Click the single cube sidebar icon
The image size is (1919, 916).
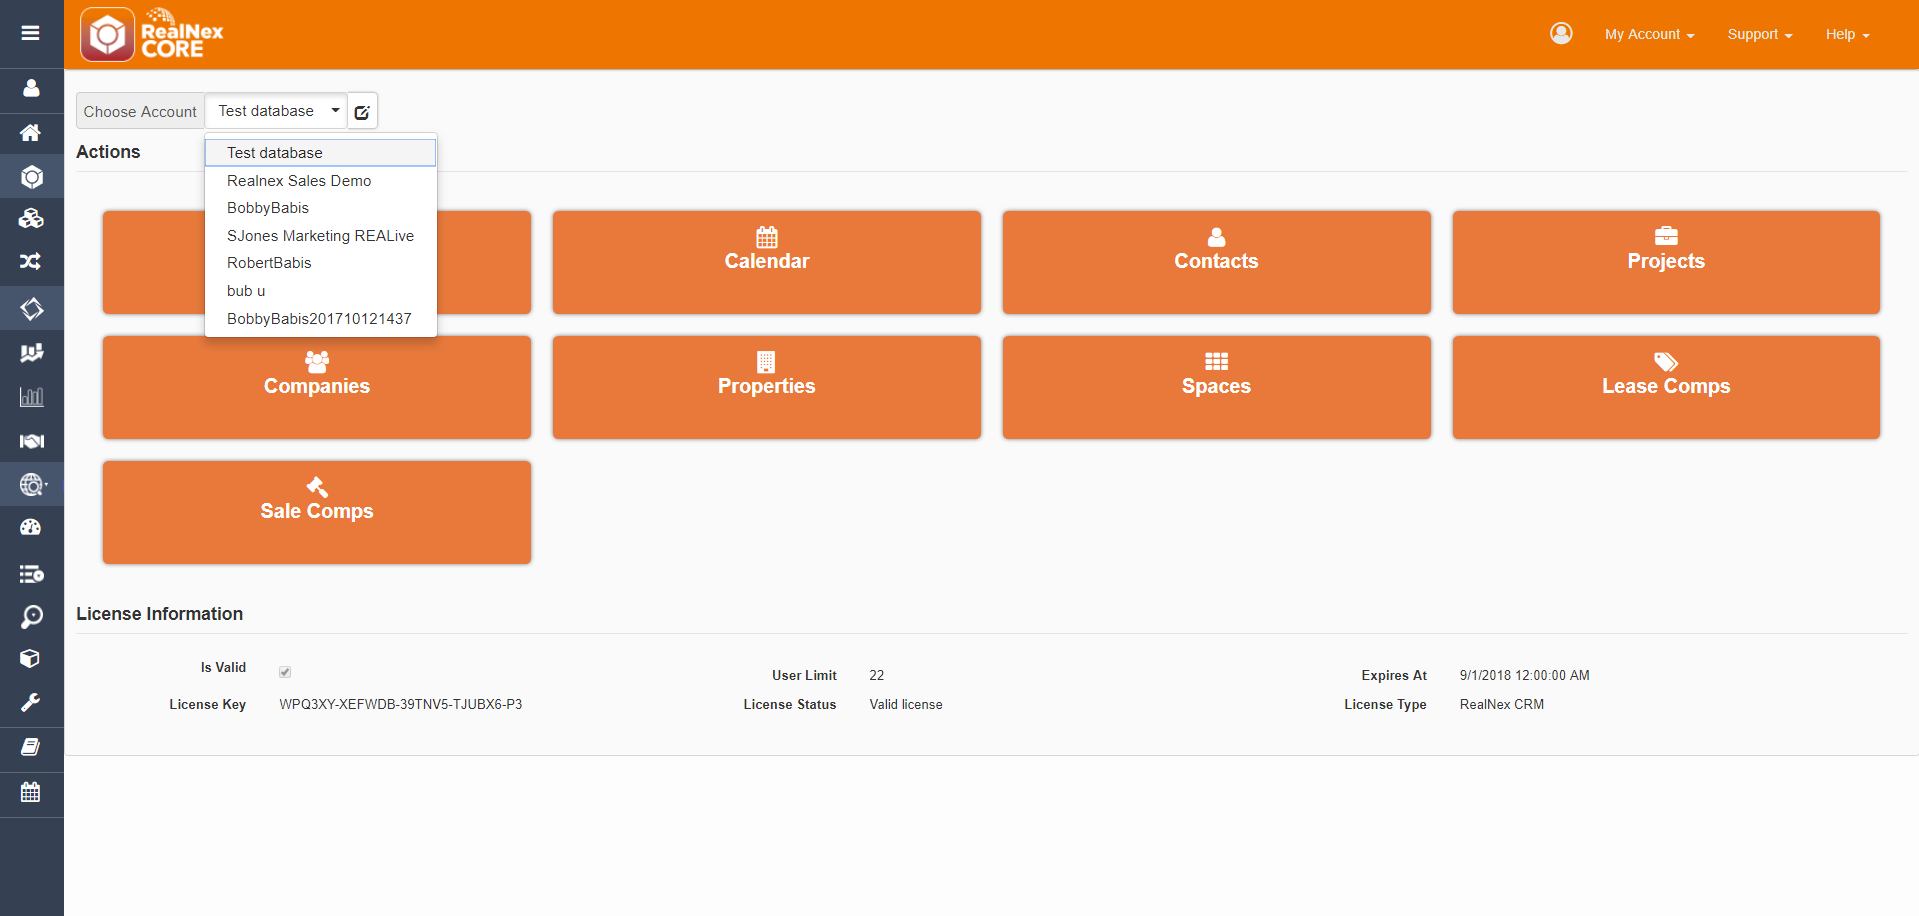pos(31,658)
